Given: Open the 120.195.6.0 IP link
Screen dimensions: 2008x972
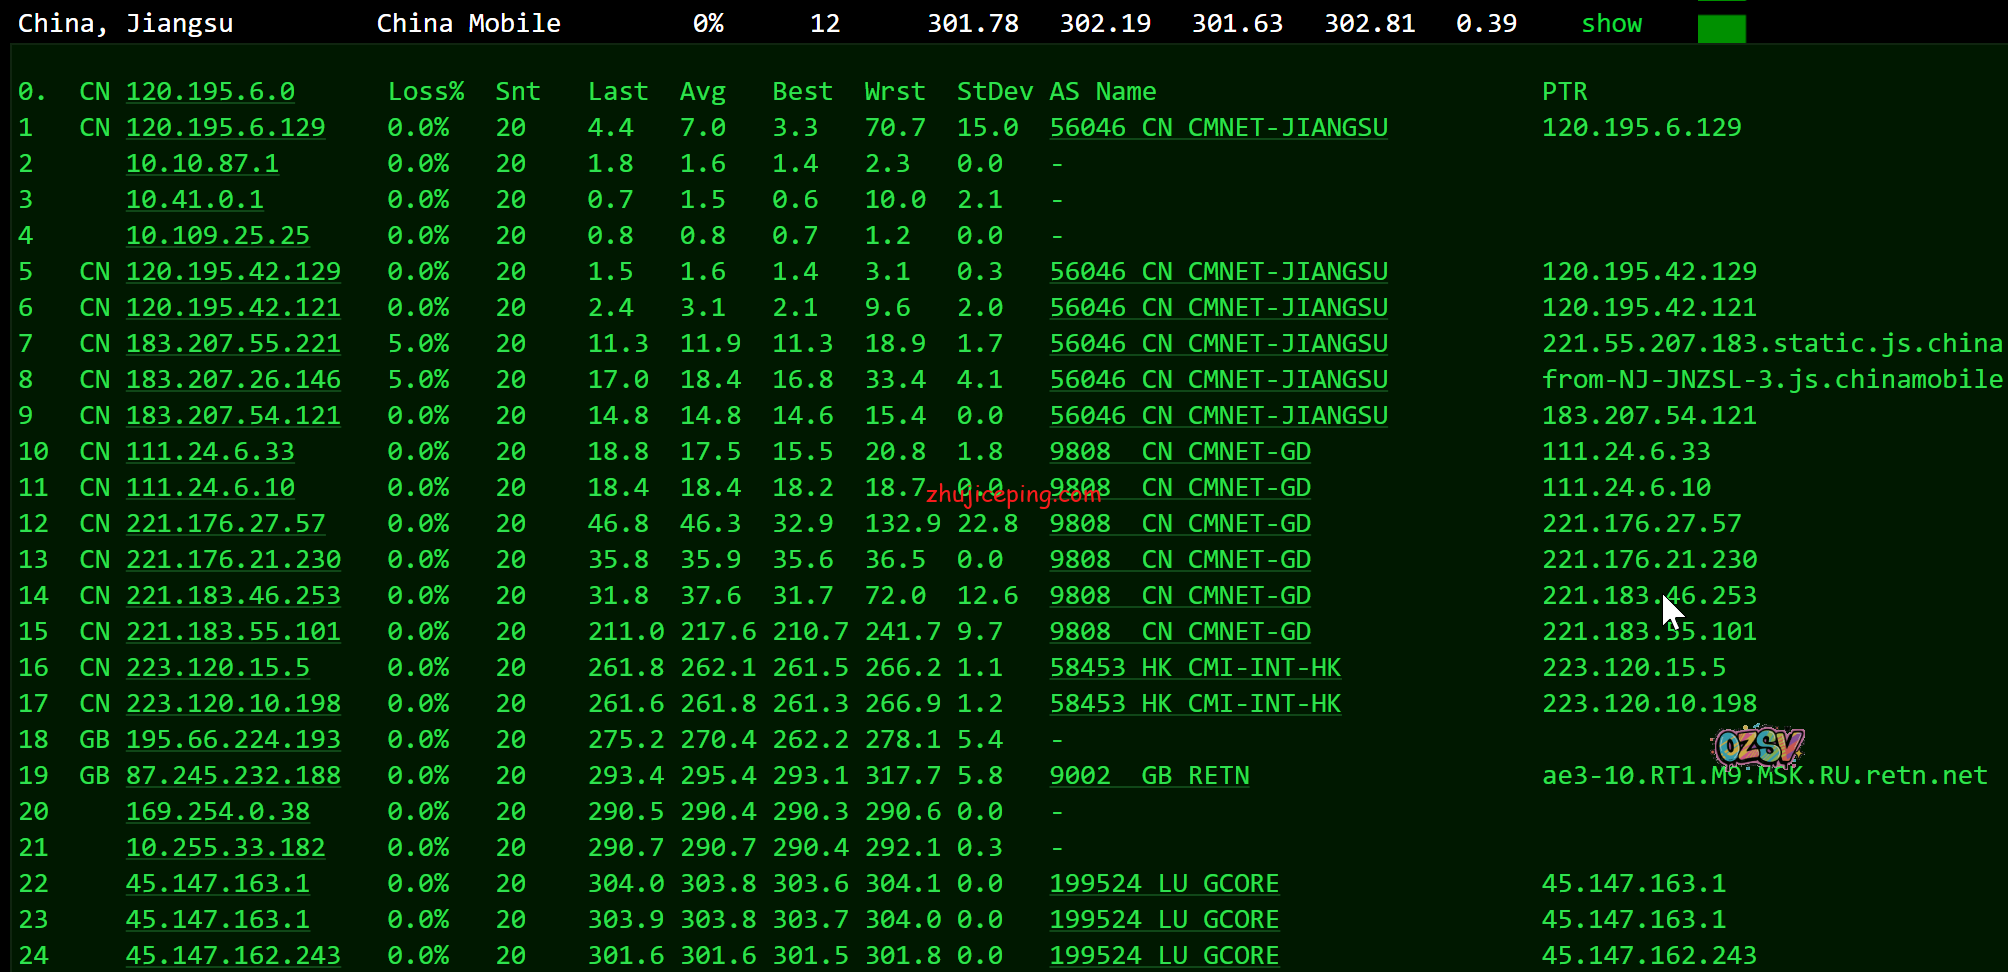Looking at the screenshot, I should click(210, 92).
